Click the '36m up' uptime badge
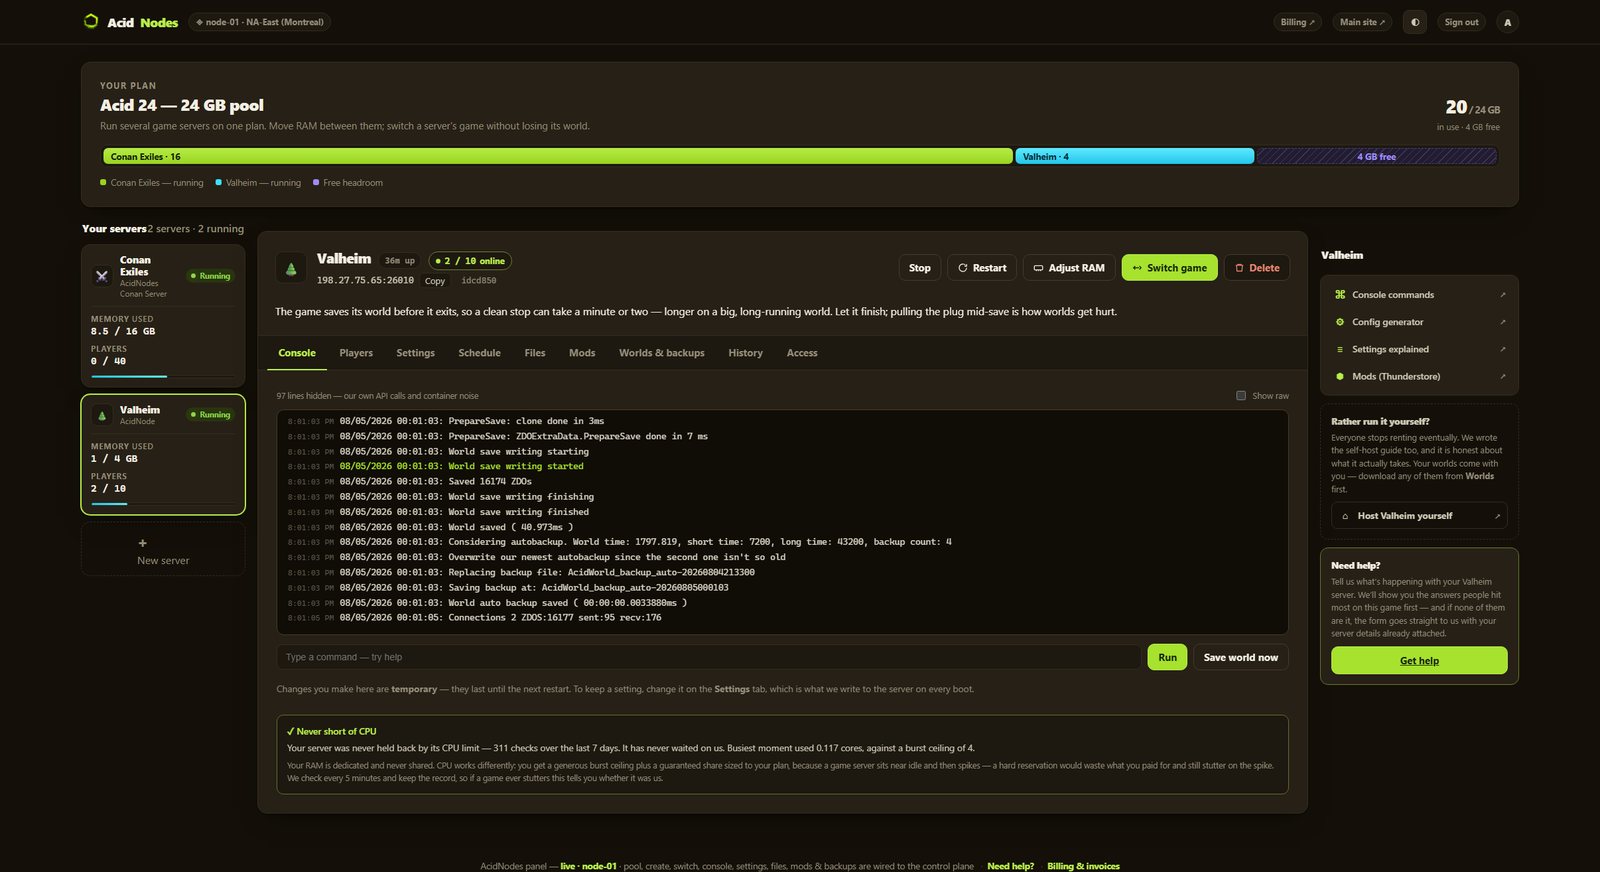The image size is (1600, 872). coord(400,261)
